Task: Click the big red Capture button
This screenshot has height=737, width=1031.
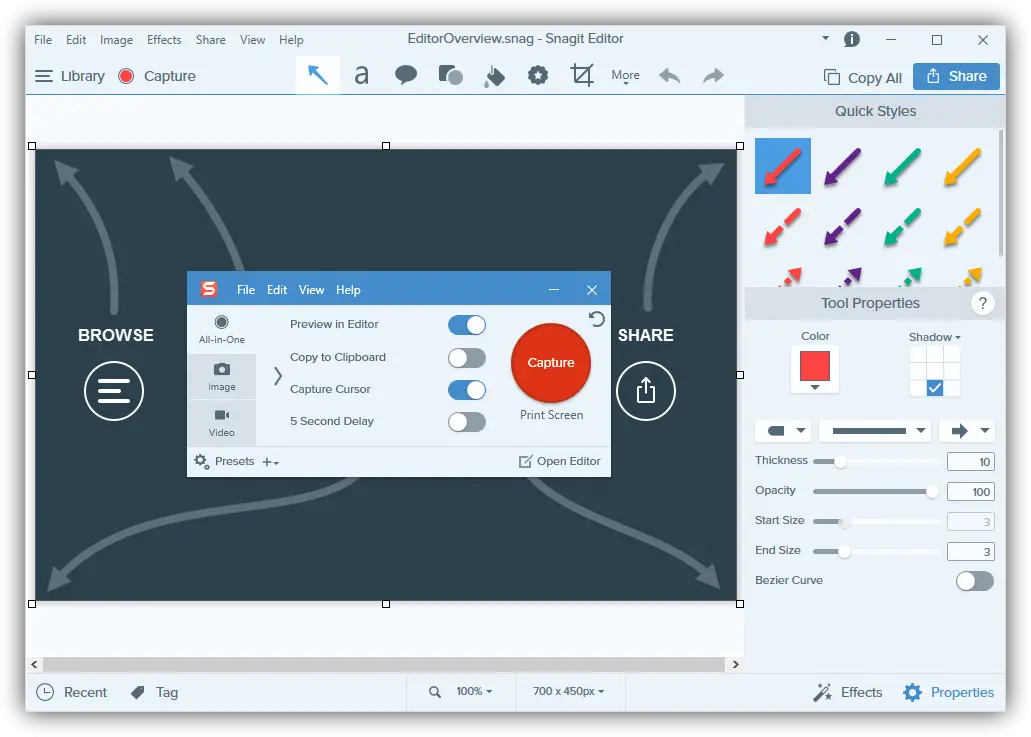Action: (551, 363)
